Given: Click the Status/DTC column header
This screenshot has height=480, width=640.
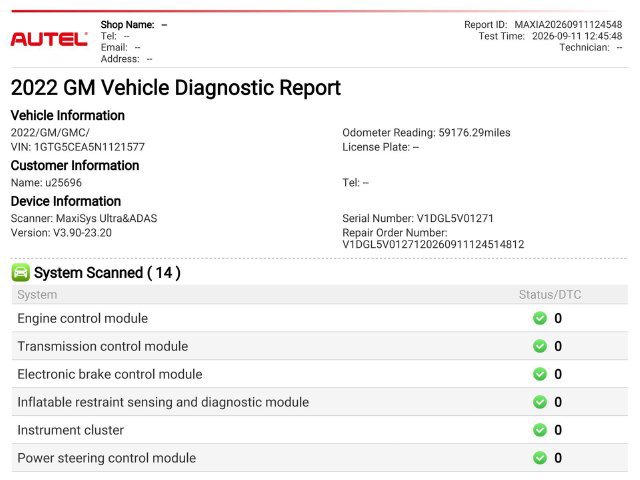Looking at the screenshot, I should [x=550, y=295].
